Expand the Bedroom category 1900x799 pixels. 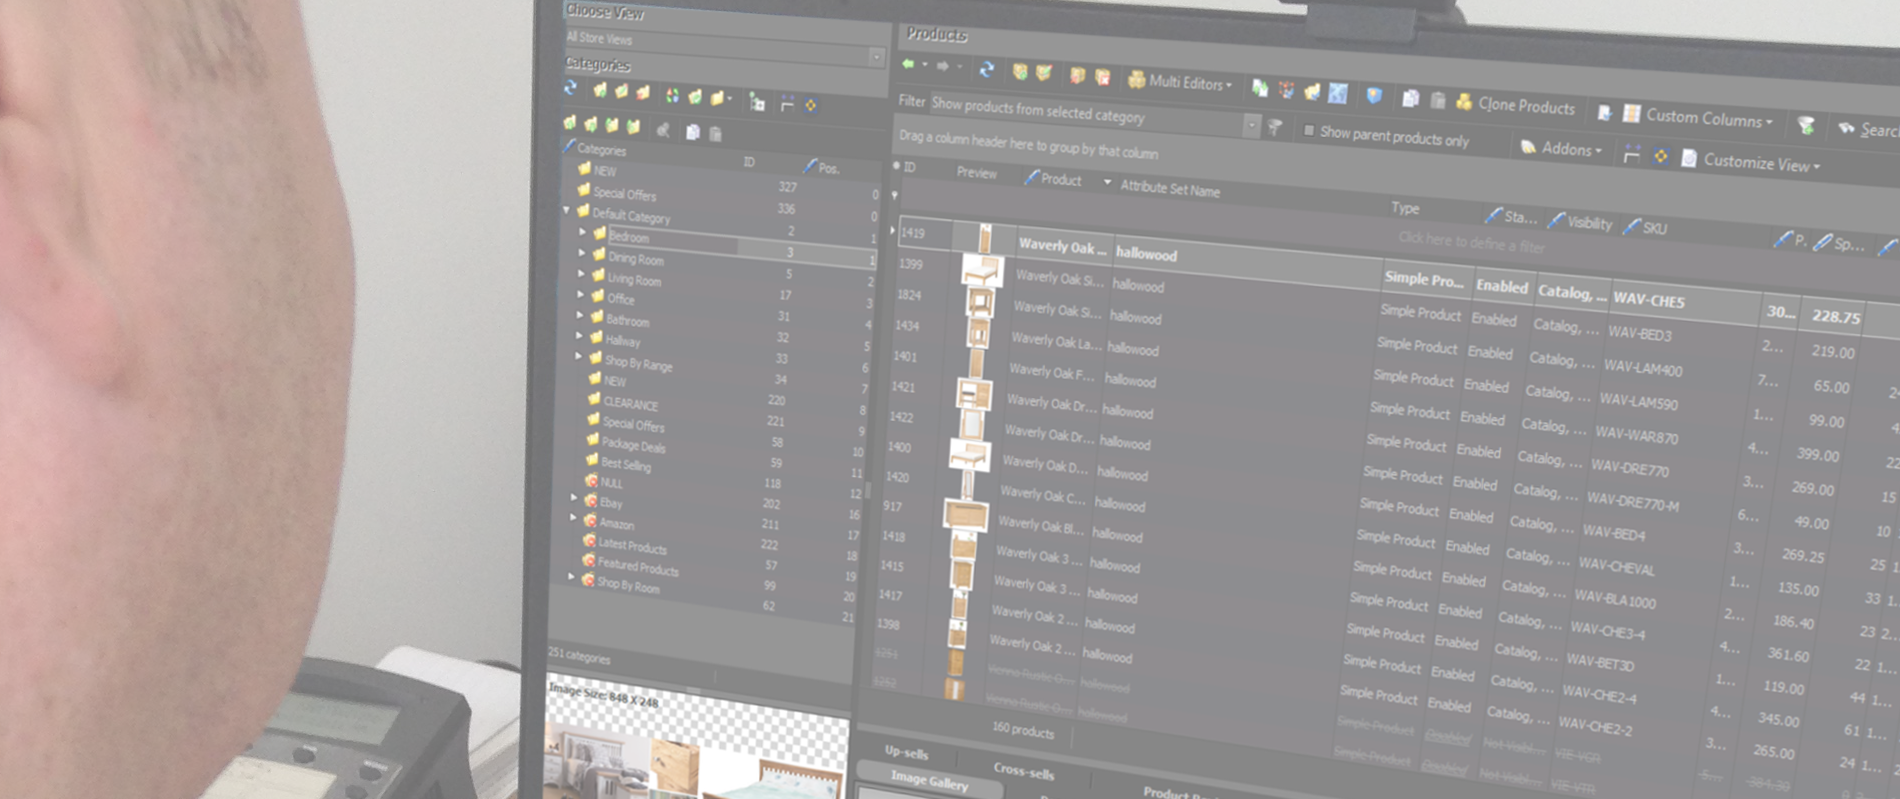pyautogui.click(x=582, y=232)
